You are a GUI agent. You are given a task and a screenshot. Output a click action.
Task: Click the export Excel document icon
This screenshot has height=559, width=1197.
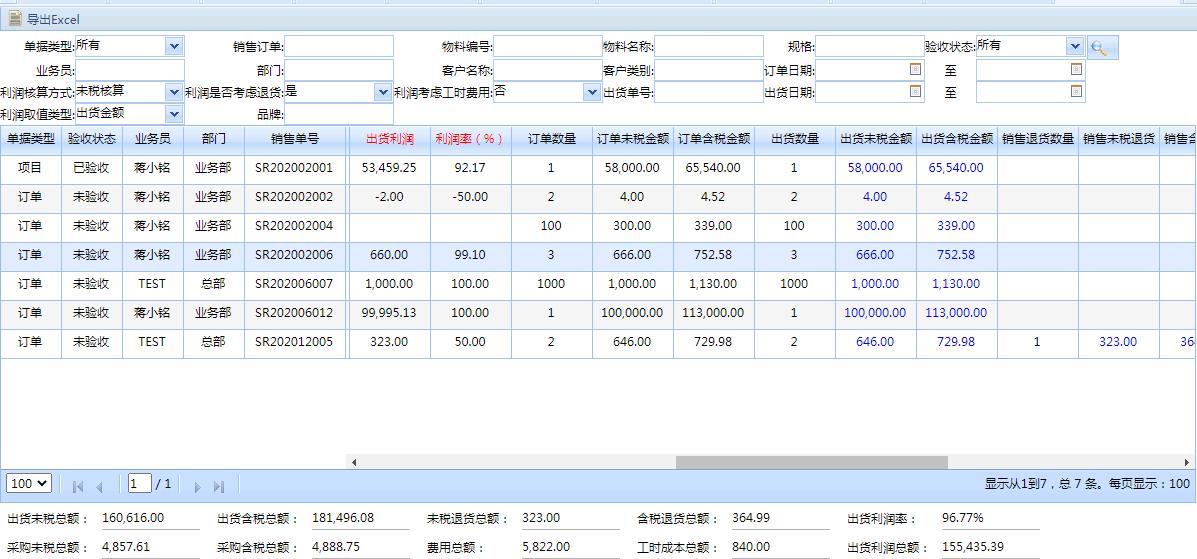[15, 19]
